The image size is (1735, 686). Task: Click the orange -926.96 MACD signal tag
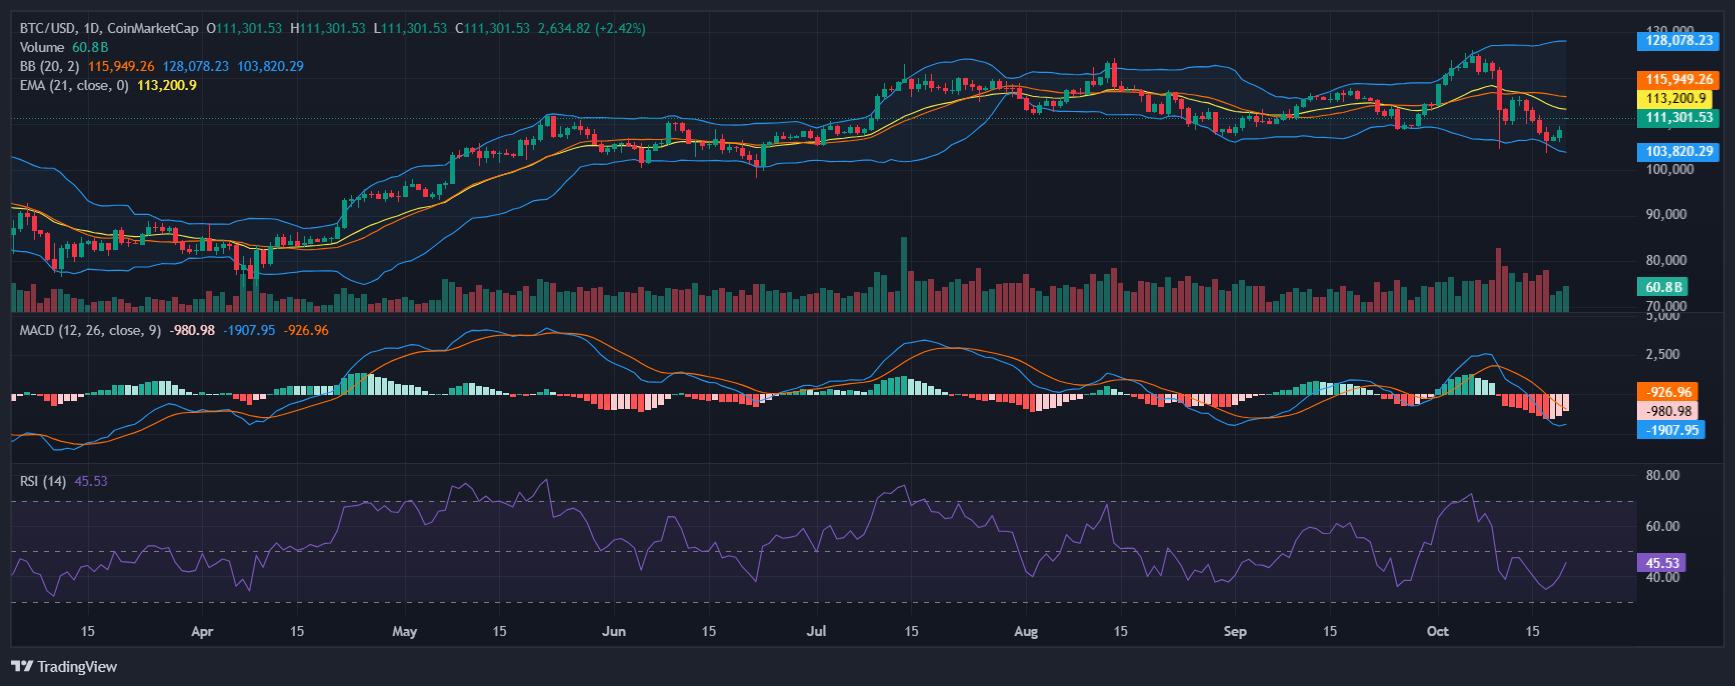pos(1670,392)
